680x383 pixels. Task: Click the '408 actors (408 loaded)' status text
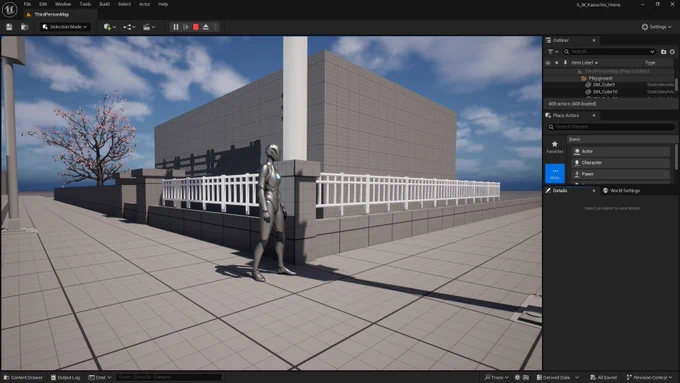click(572, 104)
